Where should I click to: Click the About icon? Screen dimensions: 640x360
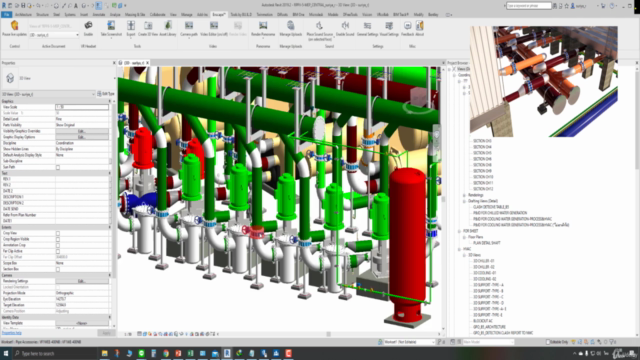pyautogui.click(x=419, y=26)
